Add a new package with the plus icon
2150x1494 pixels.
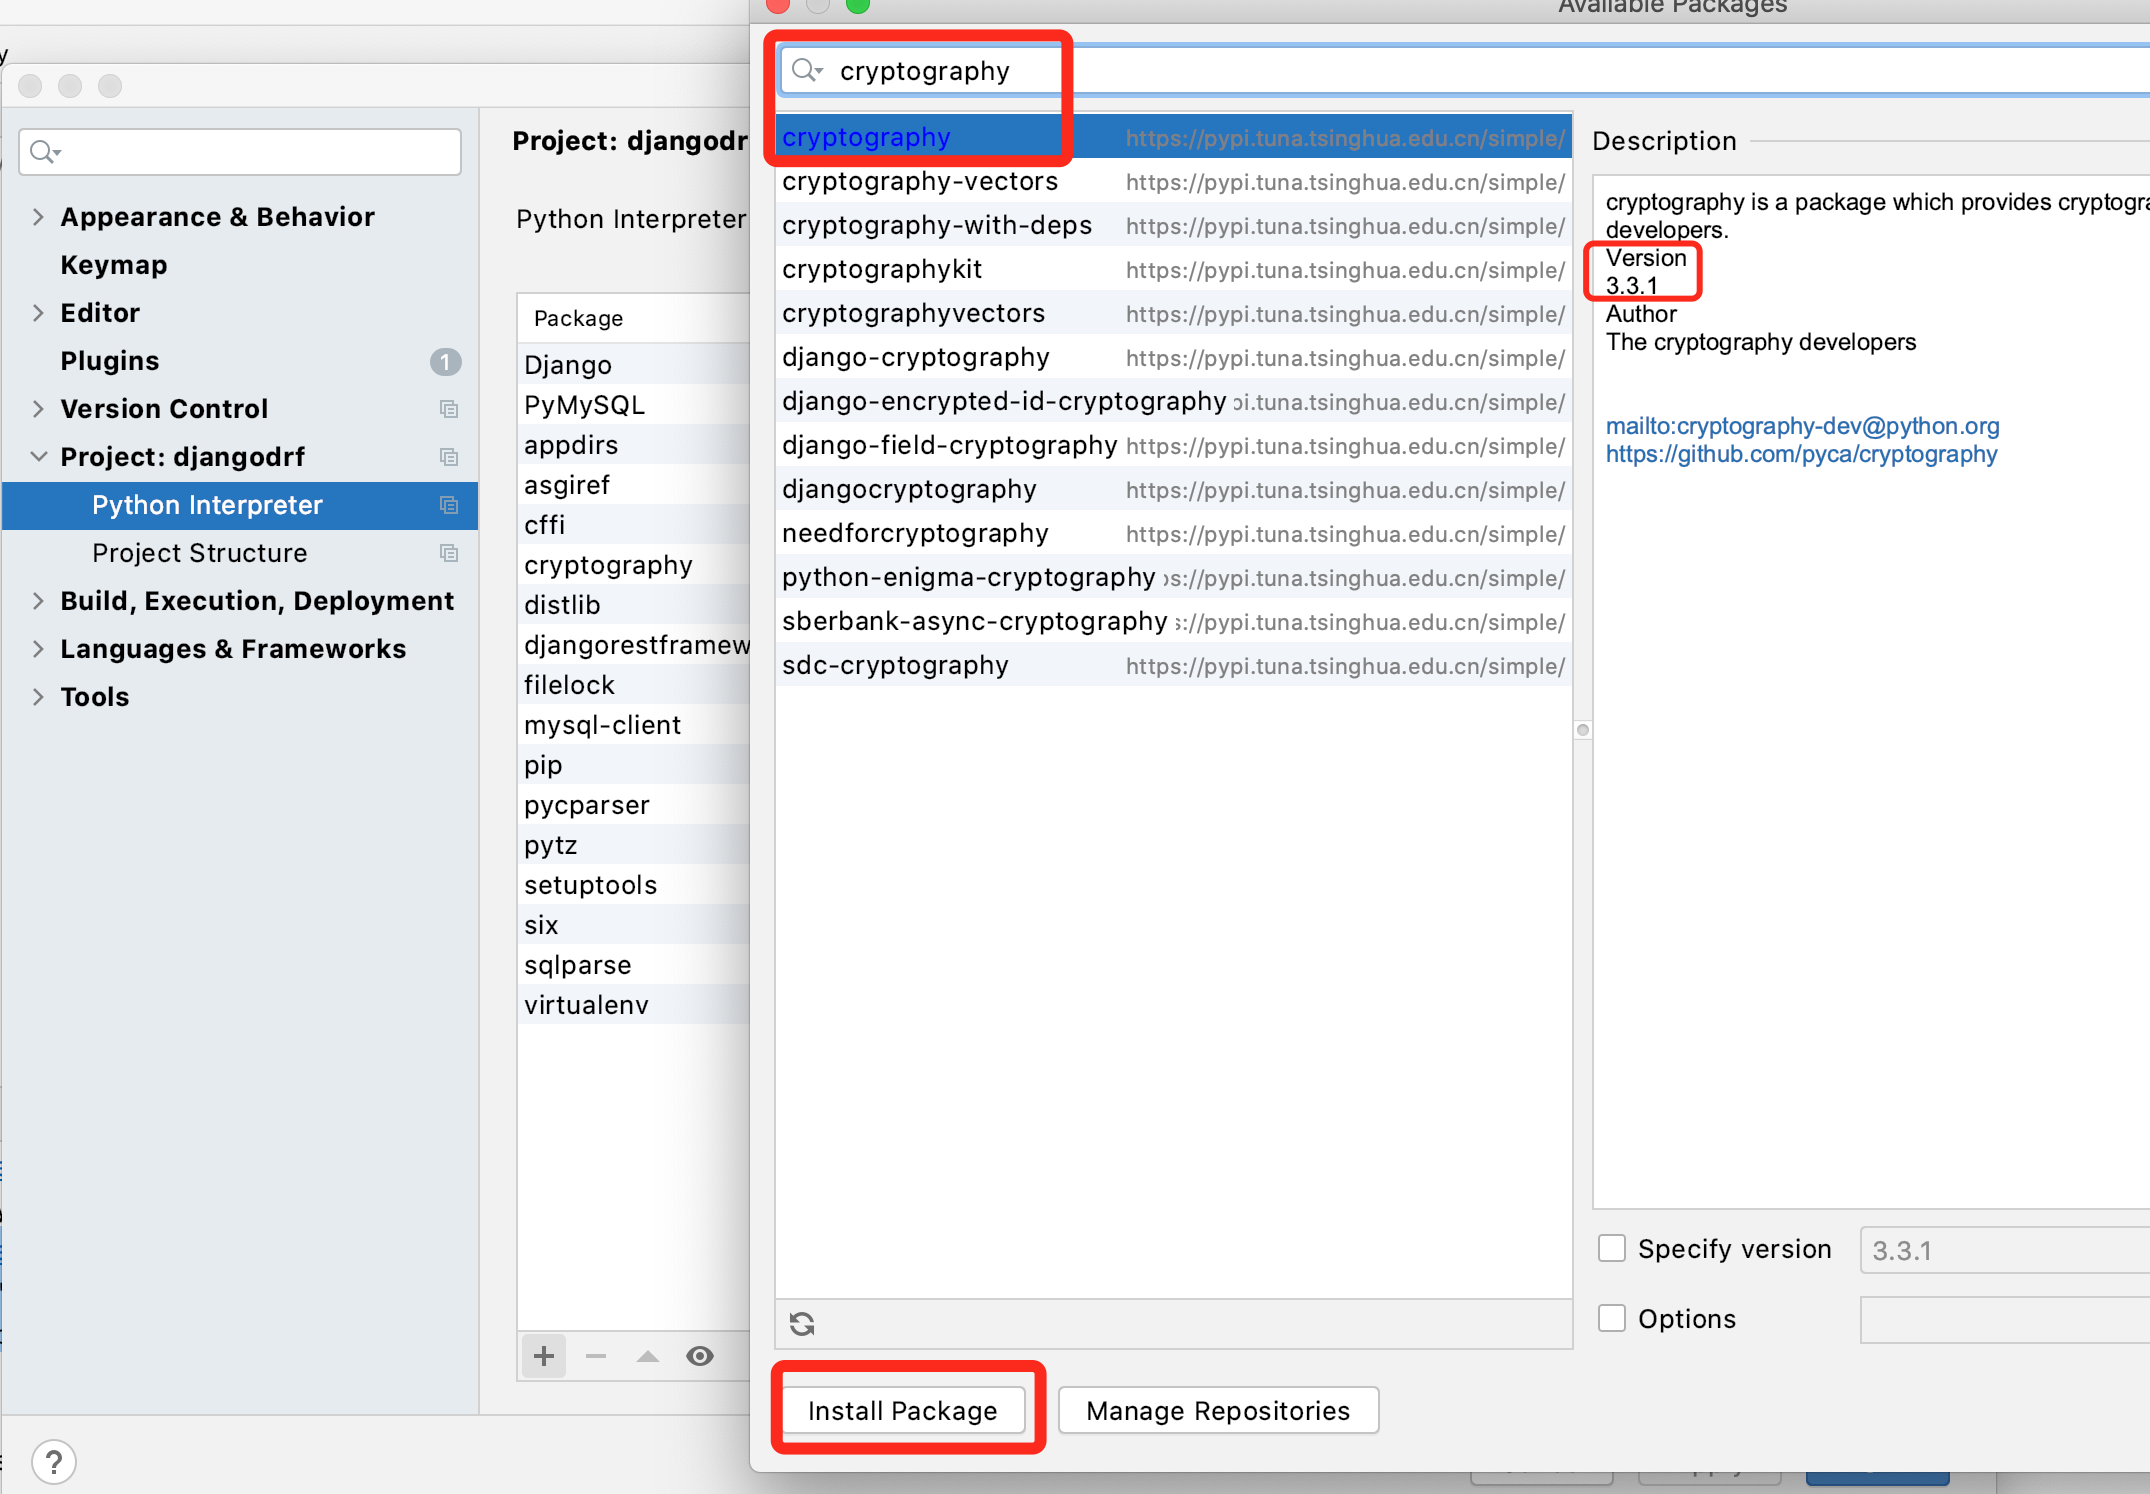[543, 1356]
